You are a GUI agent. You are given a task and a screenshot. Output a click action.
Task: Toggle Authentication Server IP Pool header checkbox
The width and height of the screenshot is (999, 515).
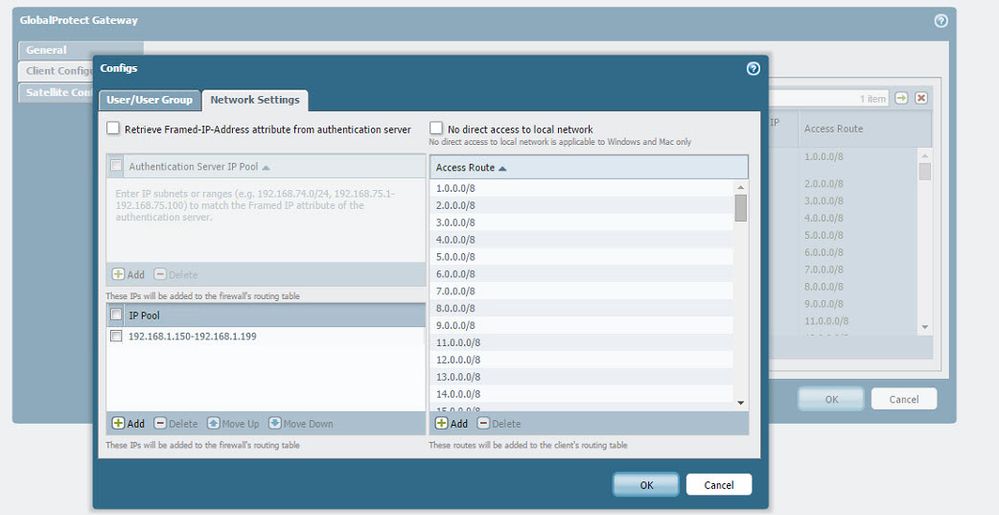(116, 166)
